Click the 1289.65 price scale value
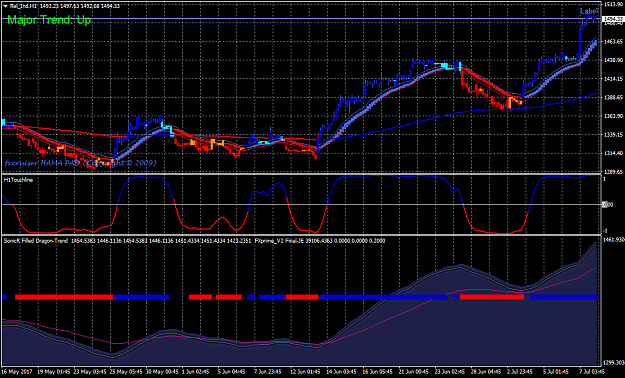625x378 pixels. click(613, 172)
